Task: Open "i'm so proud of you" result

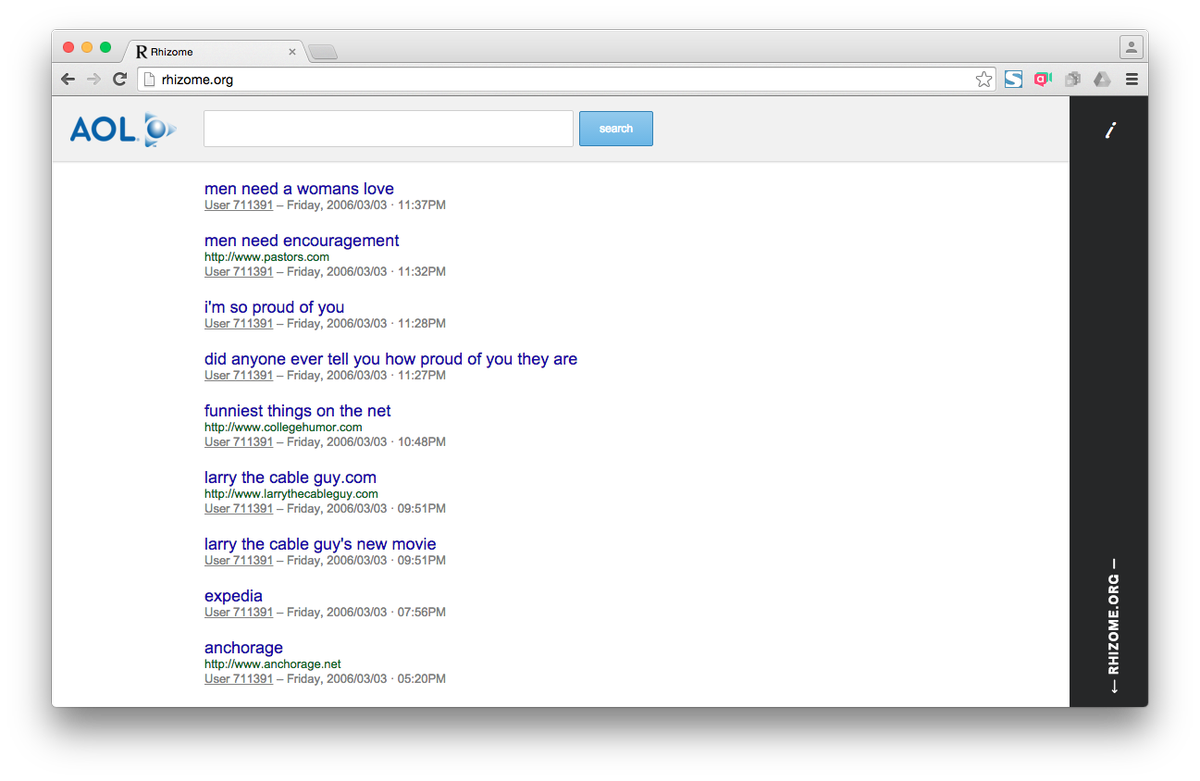Action: pos(274,307)
